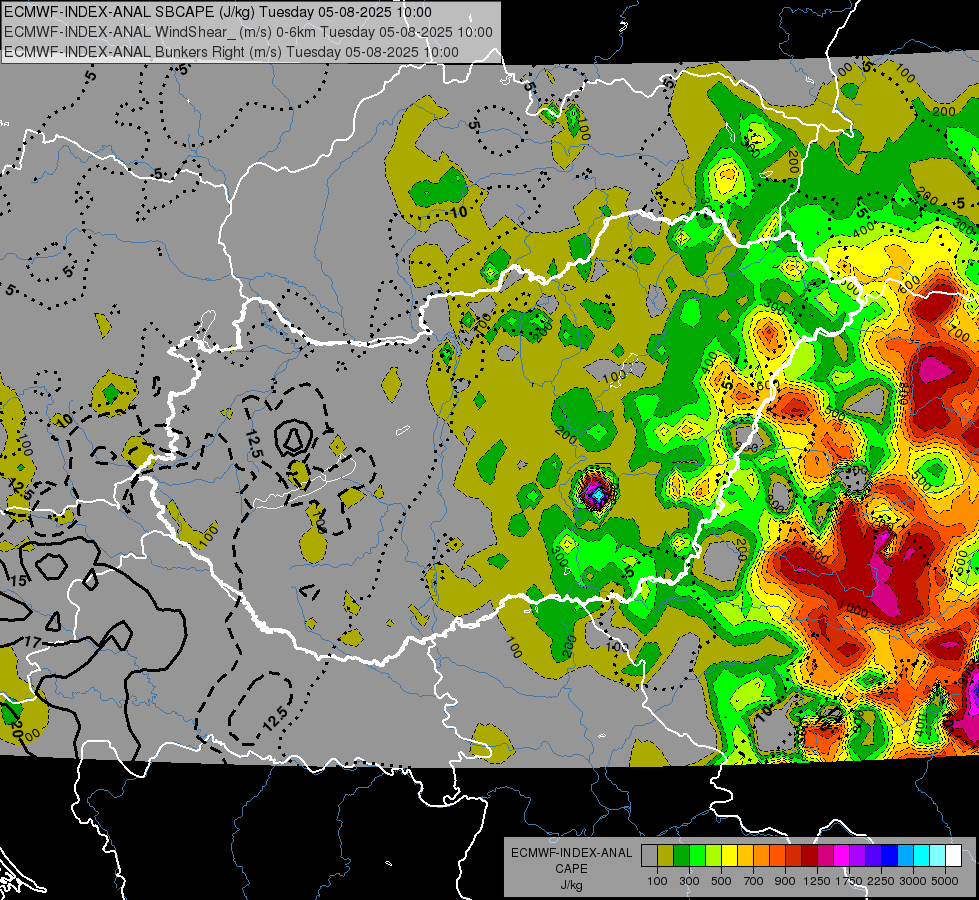Select the dark green legend swatch
The height and width of the screenshot is (900, 979).
(x=681, y=856)
